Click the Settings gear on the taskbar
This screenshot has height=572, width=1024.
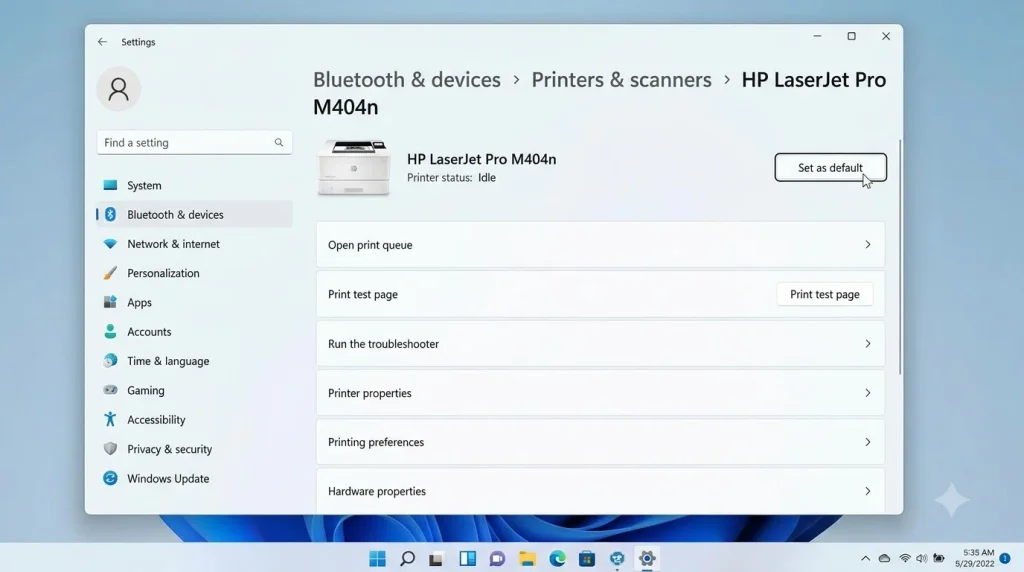[647, 559]
